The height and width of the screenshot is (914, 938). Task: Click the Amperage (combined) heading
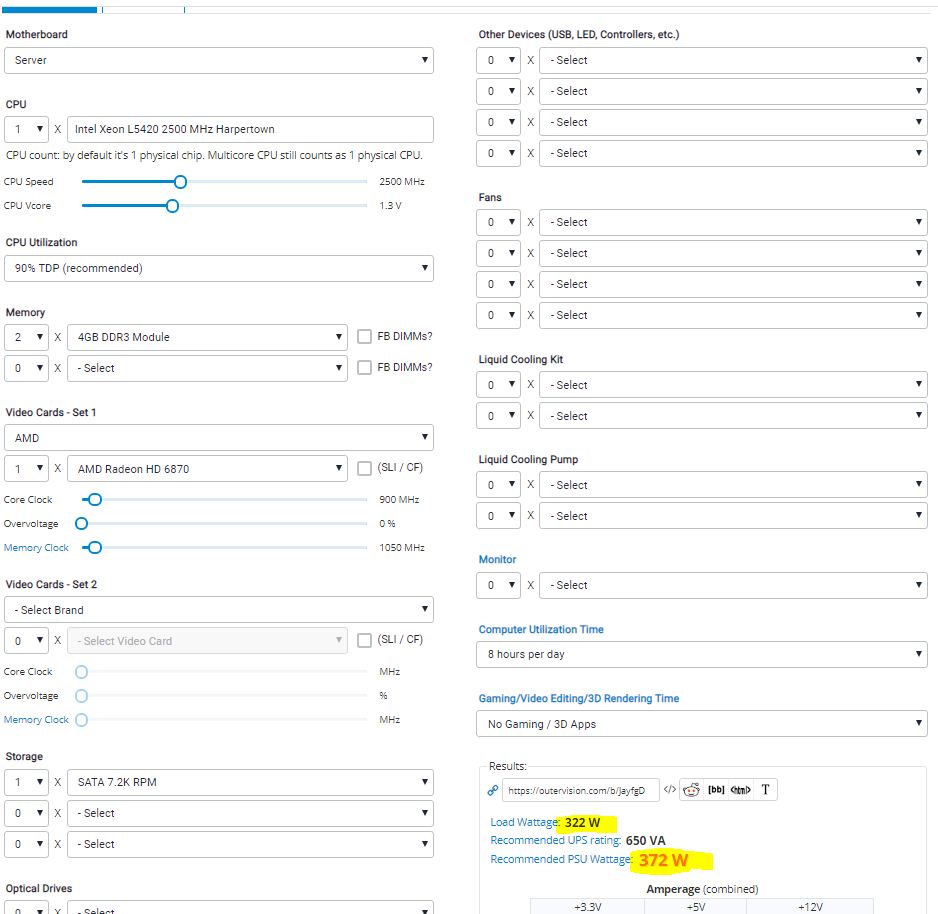(702, 889)
